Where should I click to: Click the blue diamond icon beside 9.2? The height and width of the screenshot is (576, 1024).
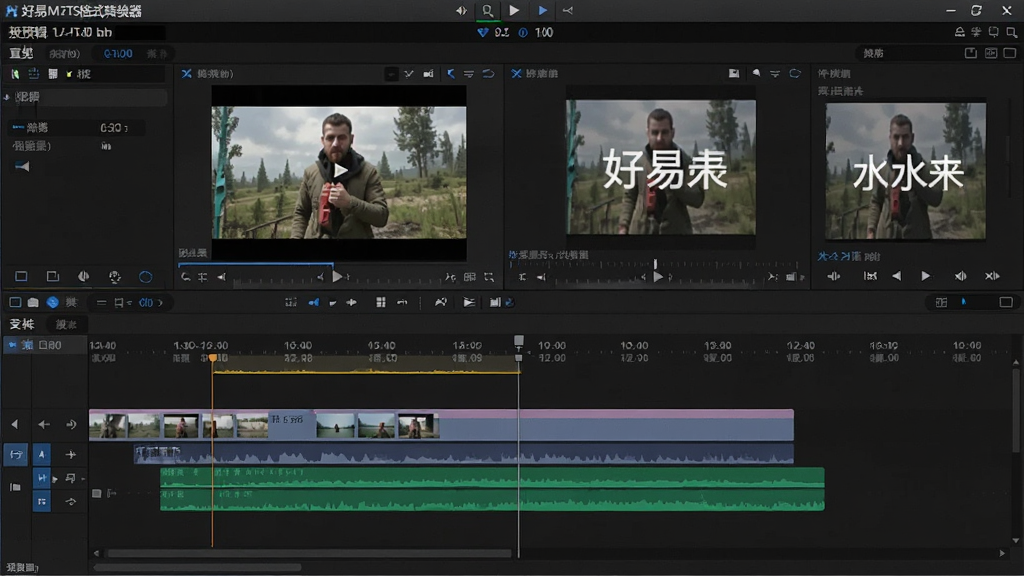click(x=483, y=33)
